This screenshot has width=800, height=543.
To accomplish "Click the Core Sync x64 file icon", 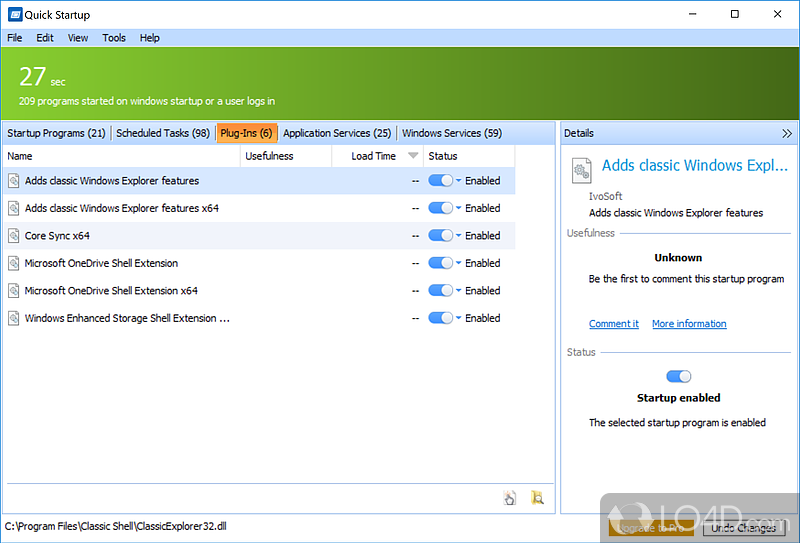I will [x=14, y=236].
